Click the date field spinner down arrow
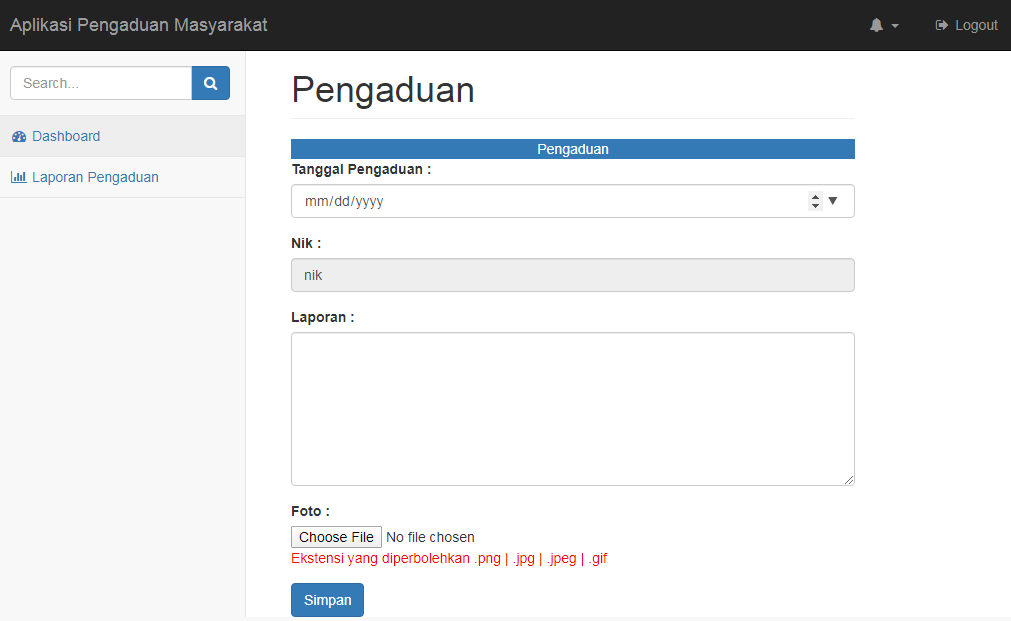Viewport: 1011px width, 621px height. coord(816,206)
